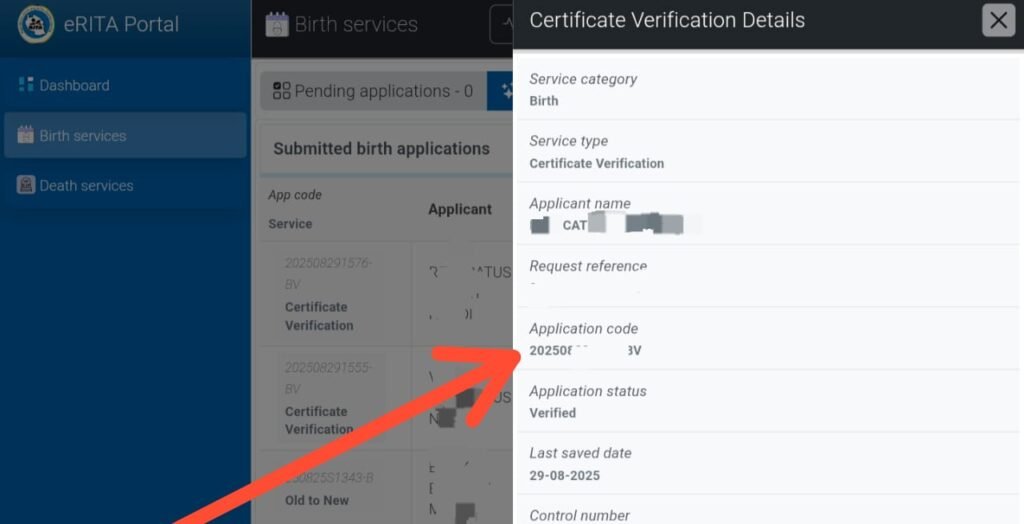Screen dimensions: 1024x524
Task: Click the eRITA Portal logo emblem
Action: point(36,24)
